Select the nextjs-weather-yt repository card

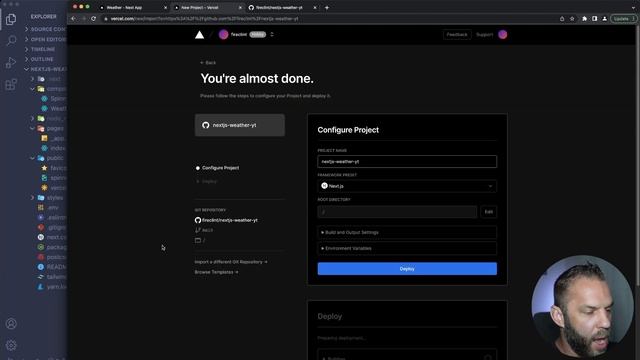(x=240, y=125)
